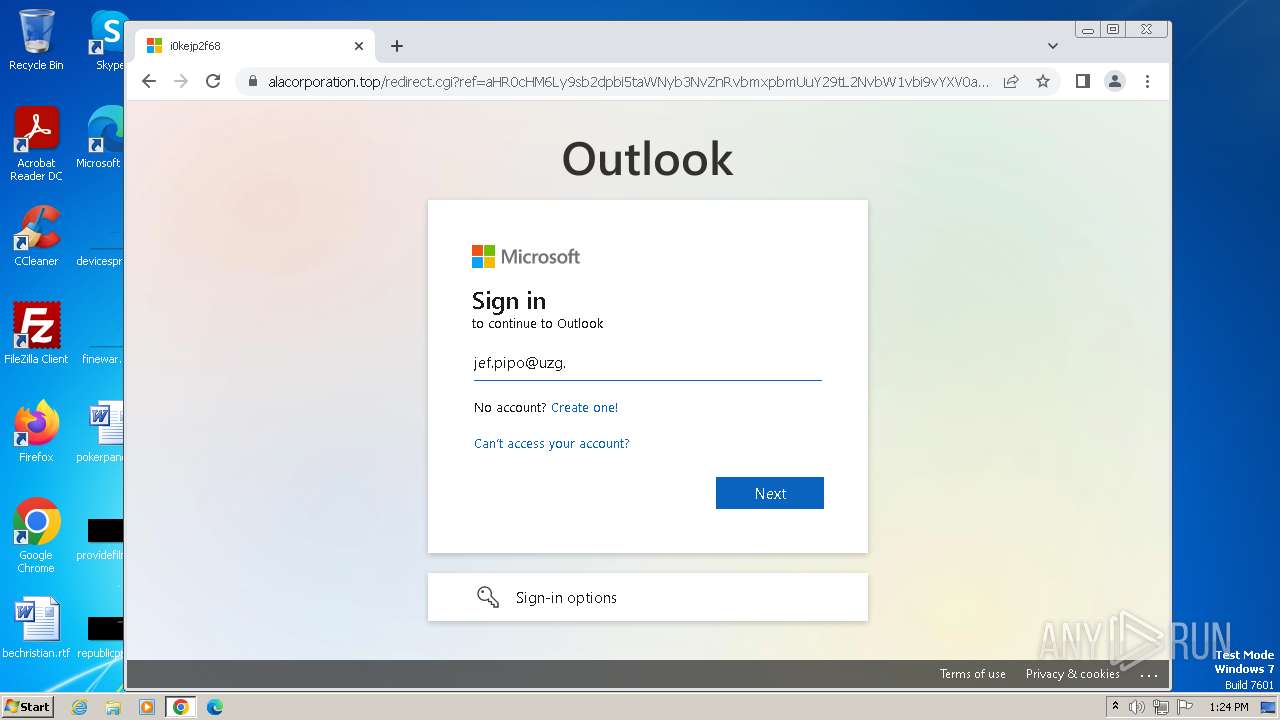Click the padlock site info icon
Image resolution: width=1280 pixels, height=720 pixels.
tap(252, 81)
